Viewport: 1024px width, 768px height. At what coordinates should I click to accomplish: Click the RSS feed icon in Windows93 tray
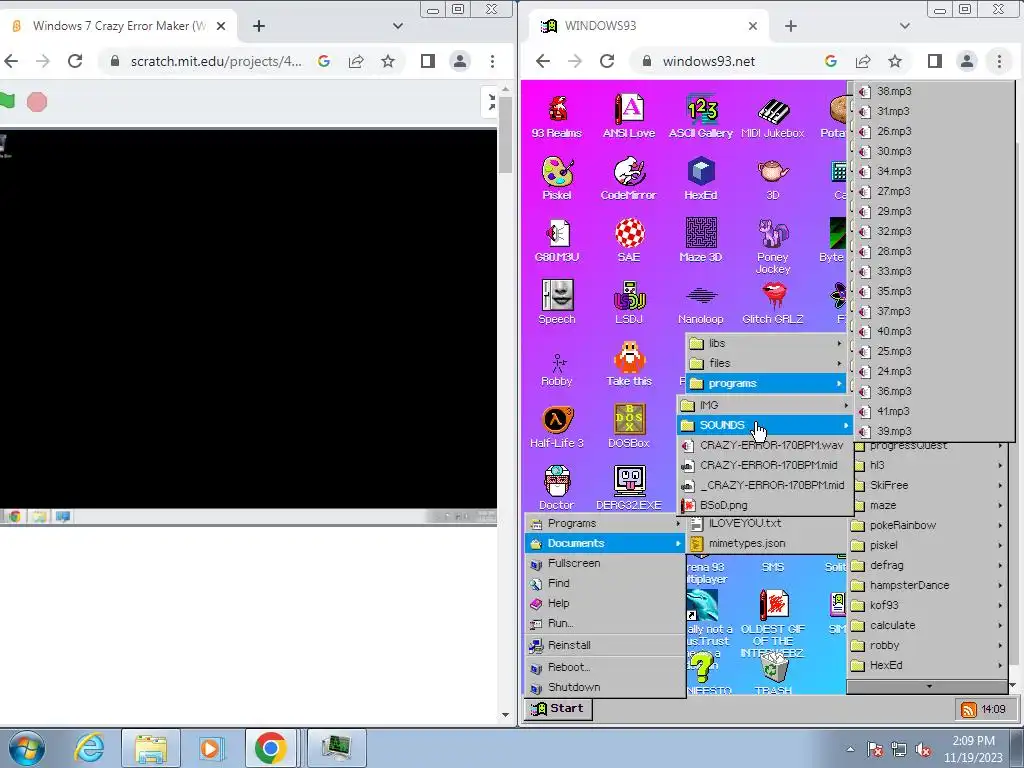click(968, 709)
